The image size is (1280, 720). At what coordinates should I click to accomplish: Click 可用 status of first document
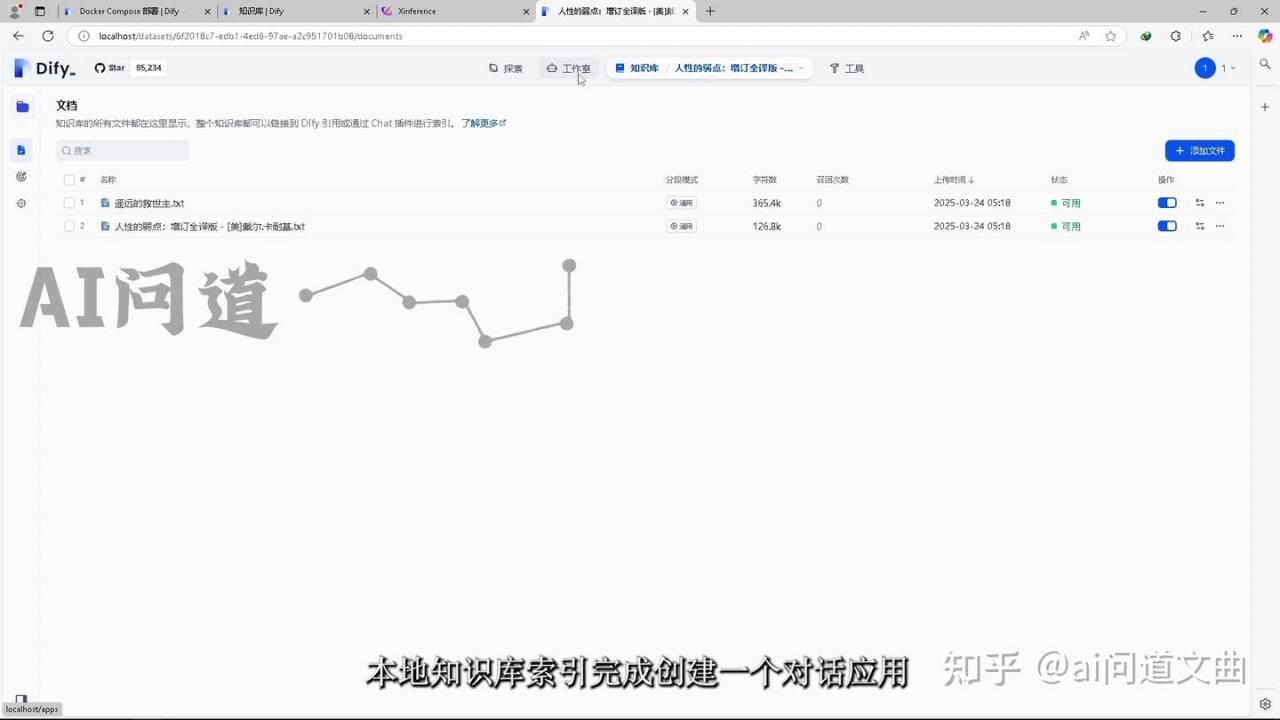(1066, 203)
